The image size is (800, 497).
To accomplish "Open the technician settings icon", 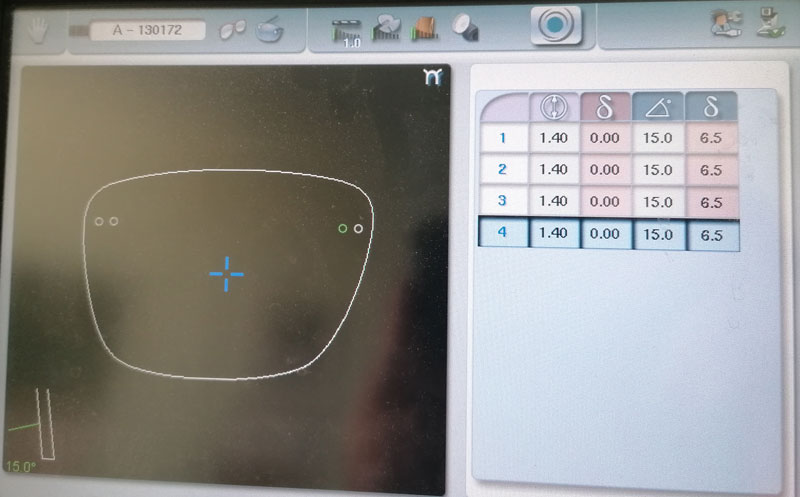I will click(722, 27).
